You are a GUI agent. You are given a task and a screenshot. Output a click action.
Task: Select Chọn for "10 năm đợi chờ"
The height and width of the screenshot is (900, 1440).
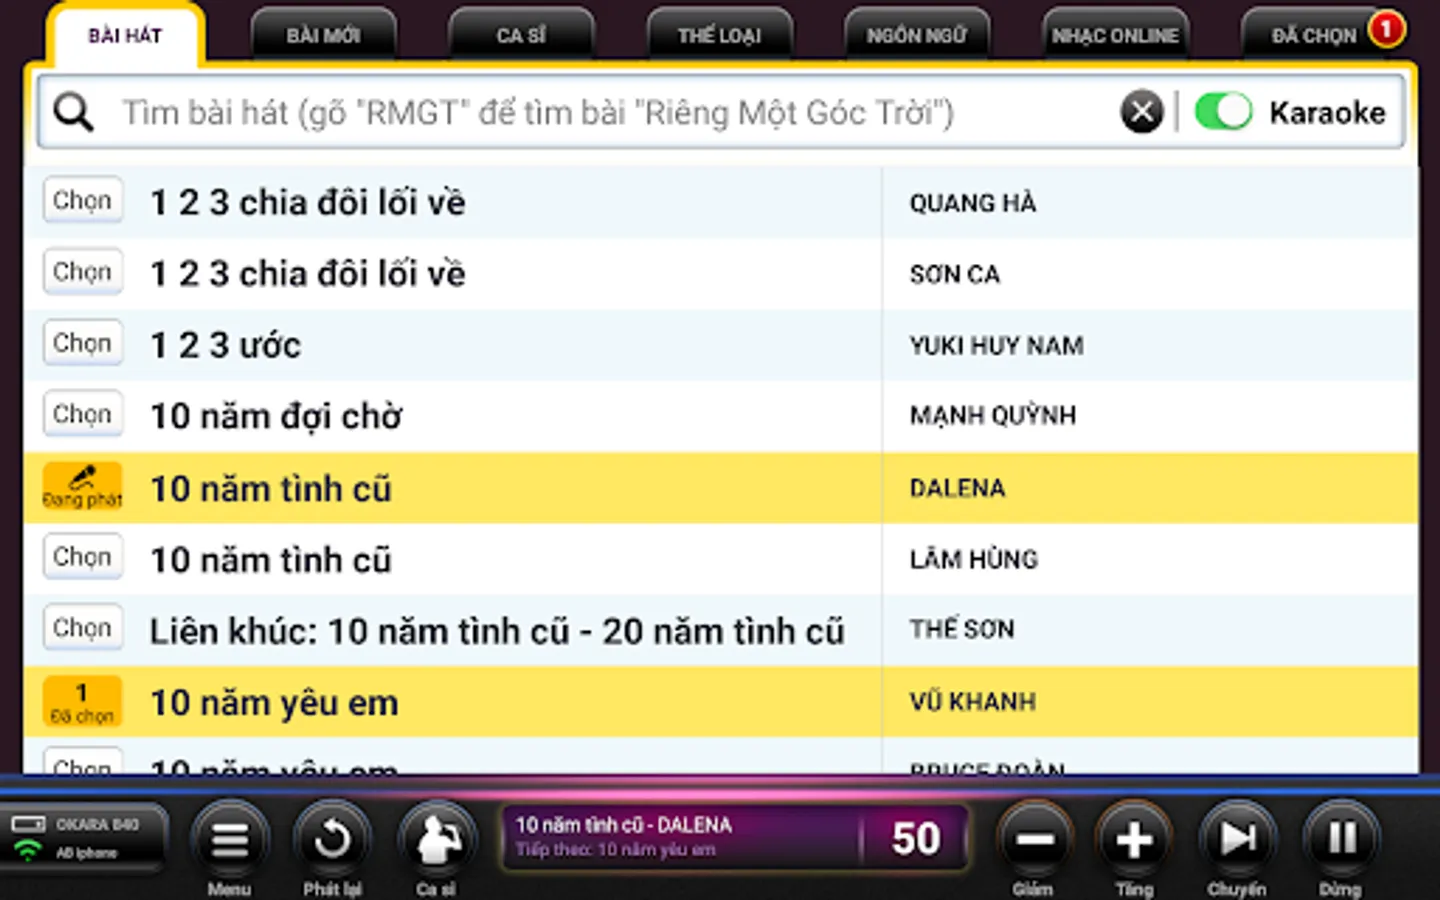pos(82,414)
